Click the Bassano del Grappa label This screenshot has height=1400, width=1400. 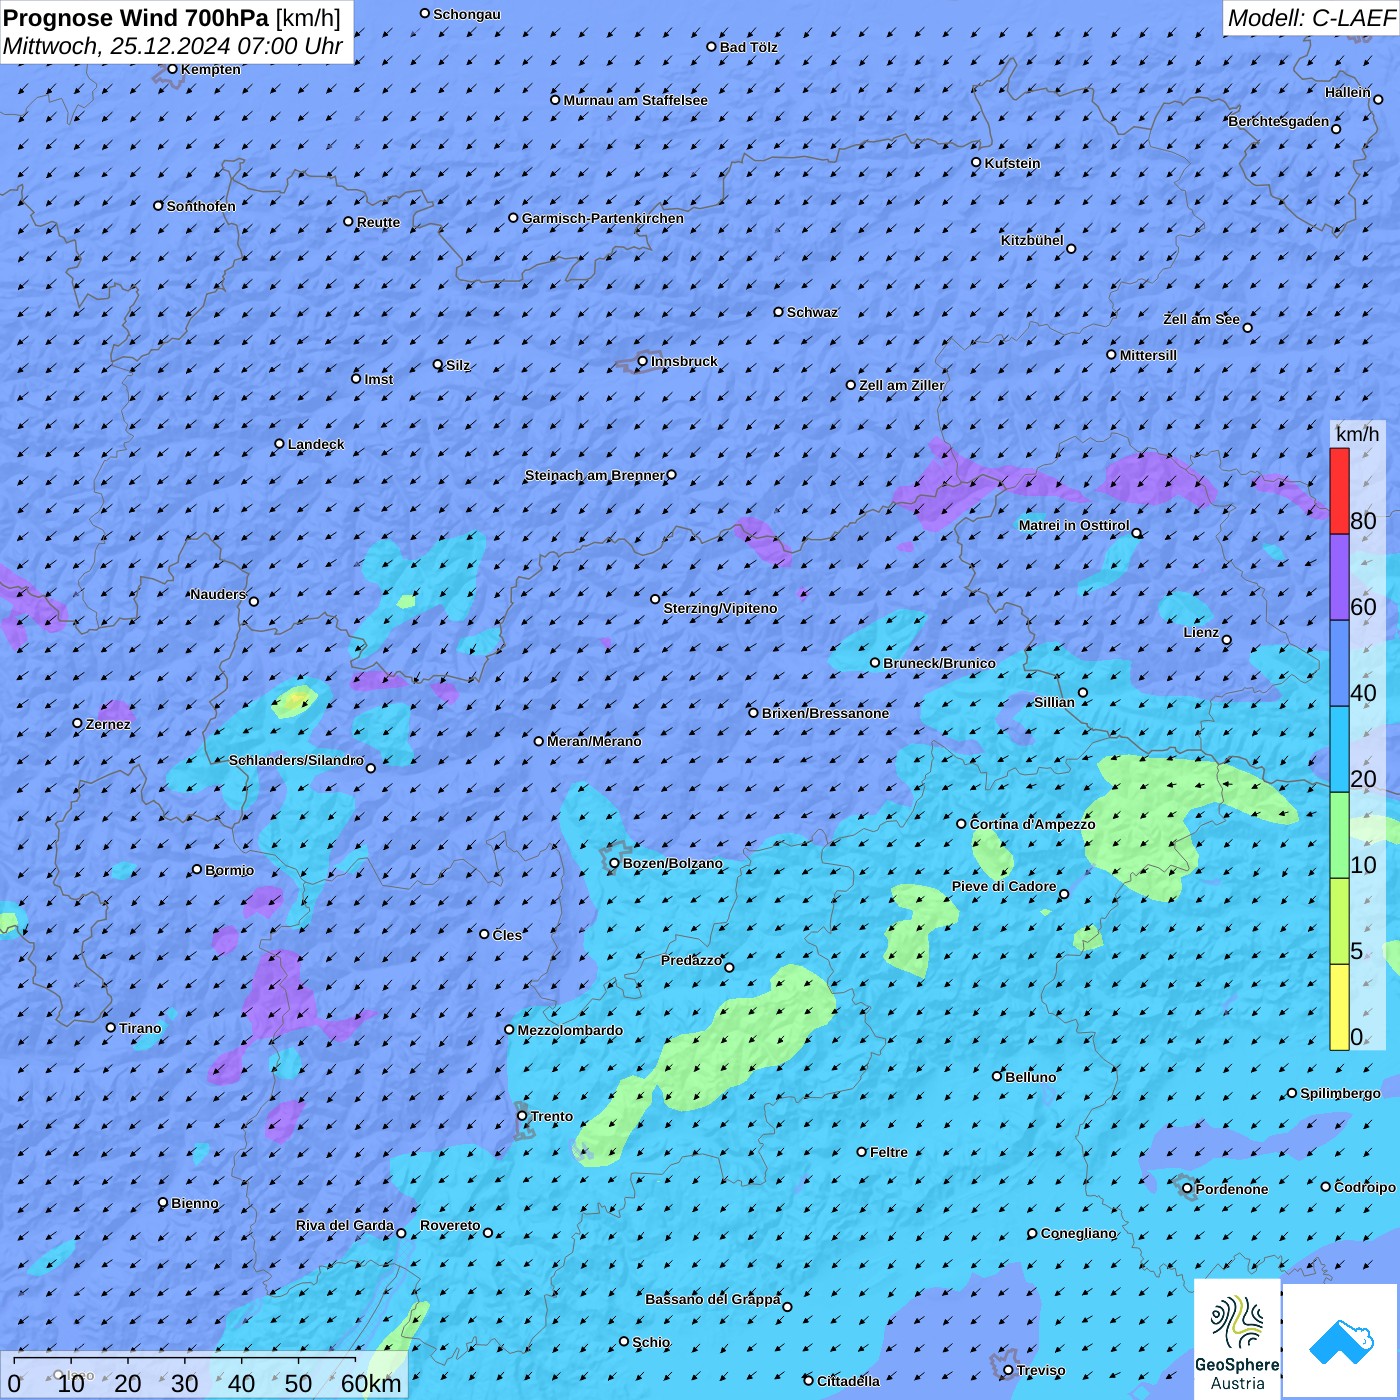(x=713, y=1299)
